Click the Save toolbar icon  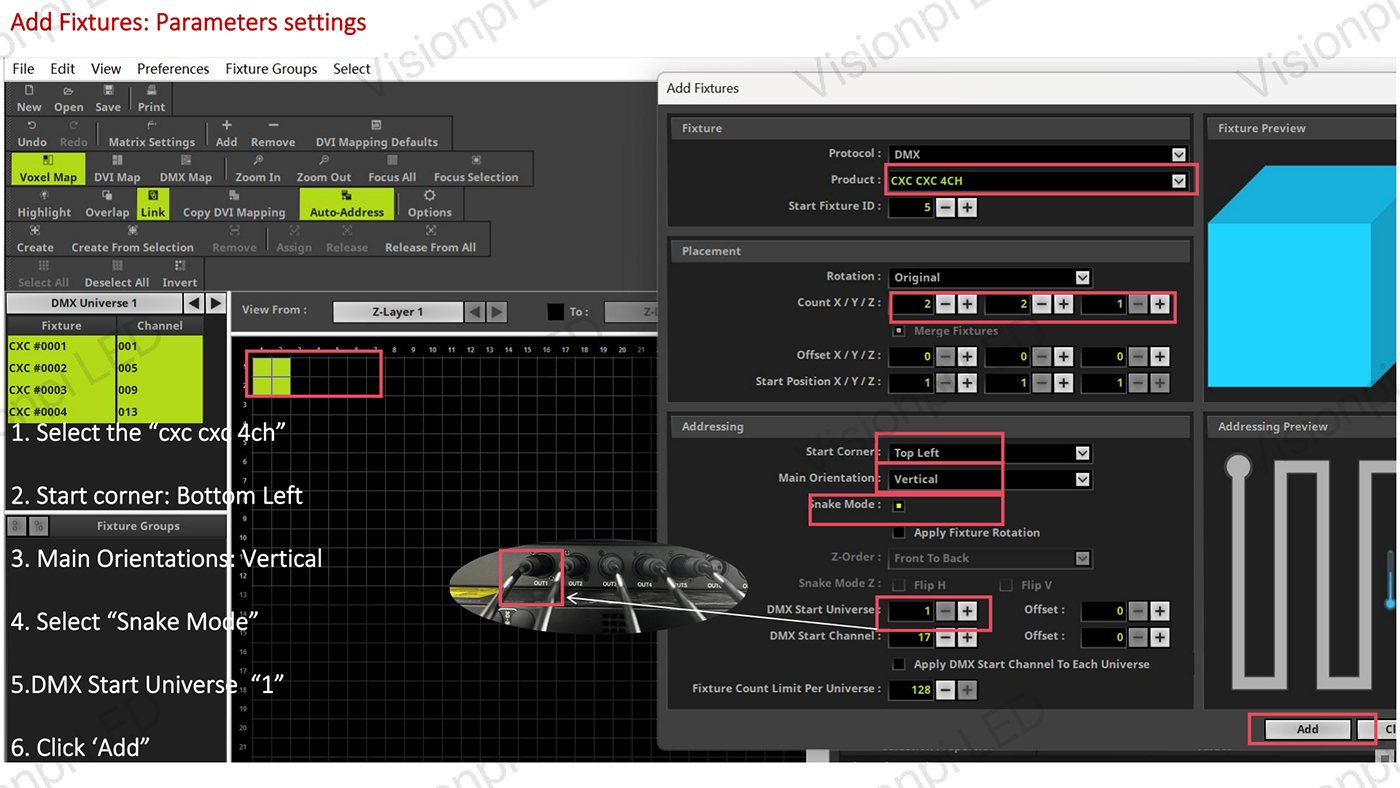(x=108, y=99)
